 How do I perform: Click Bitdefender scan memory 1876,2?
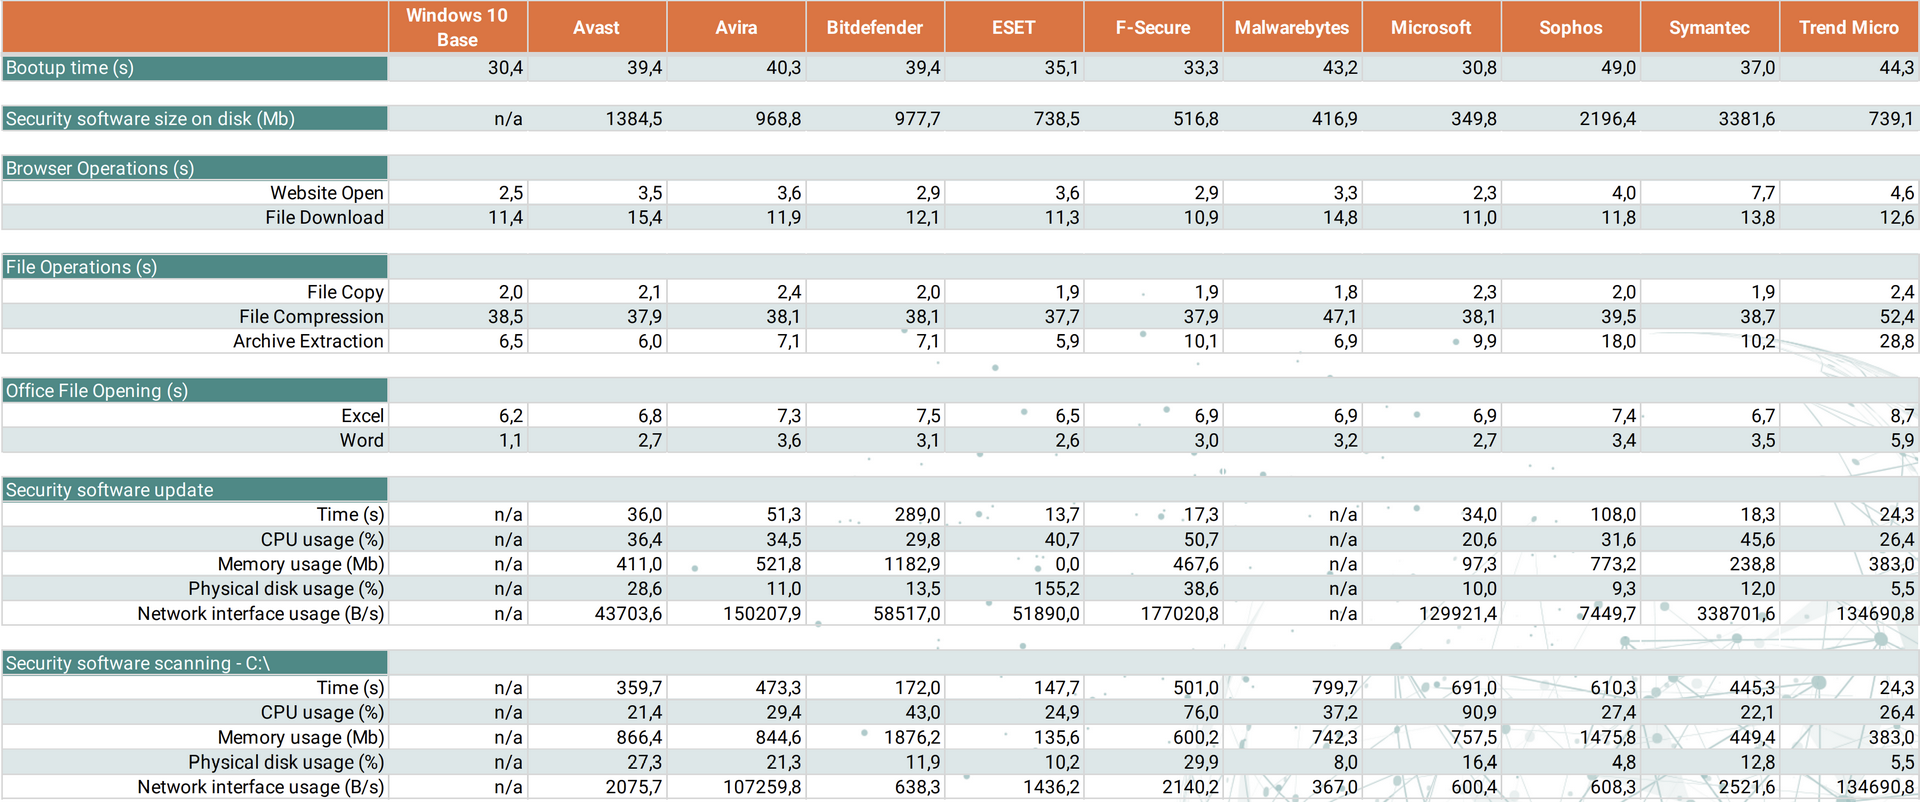tap(912, 737)
